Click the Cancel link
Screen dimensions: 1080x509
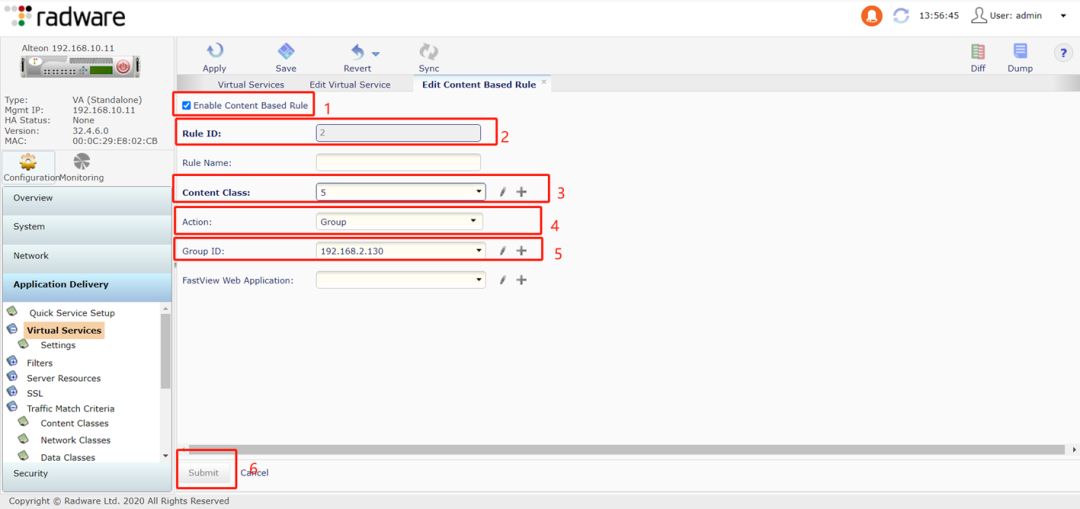coord(254,472)
